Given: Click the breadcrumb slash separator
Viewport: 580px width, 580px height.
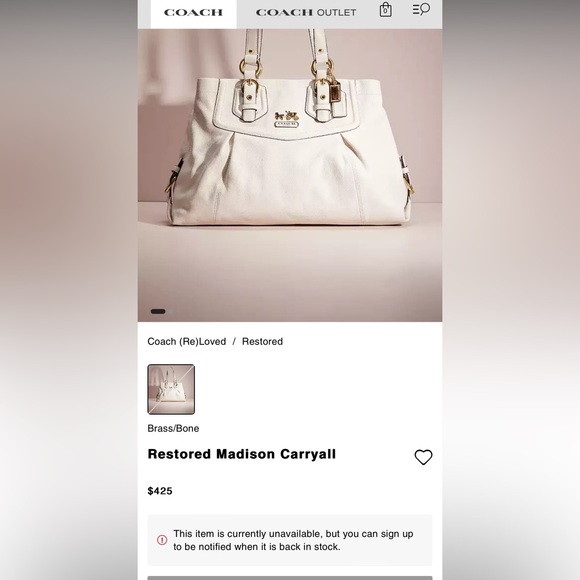Looking at the screenshot, I should [x=234, y=341].
